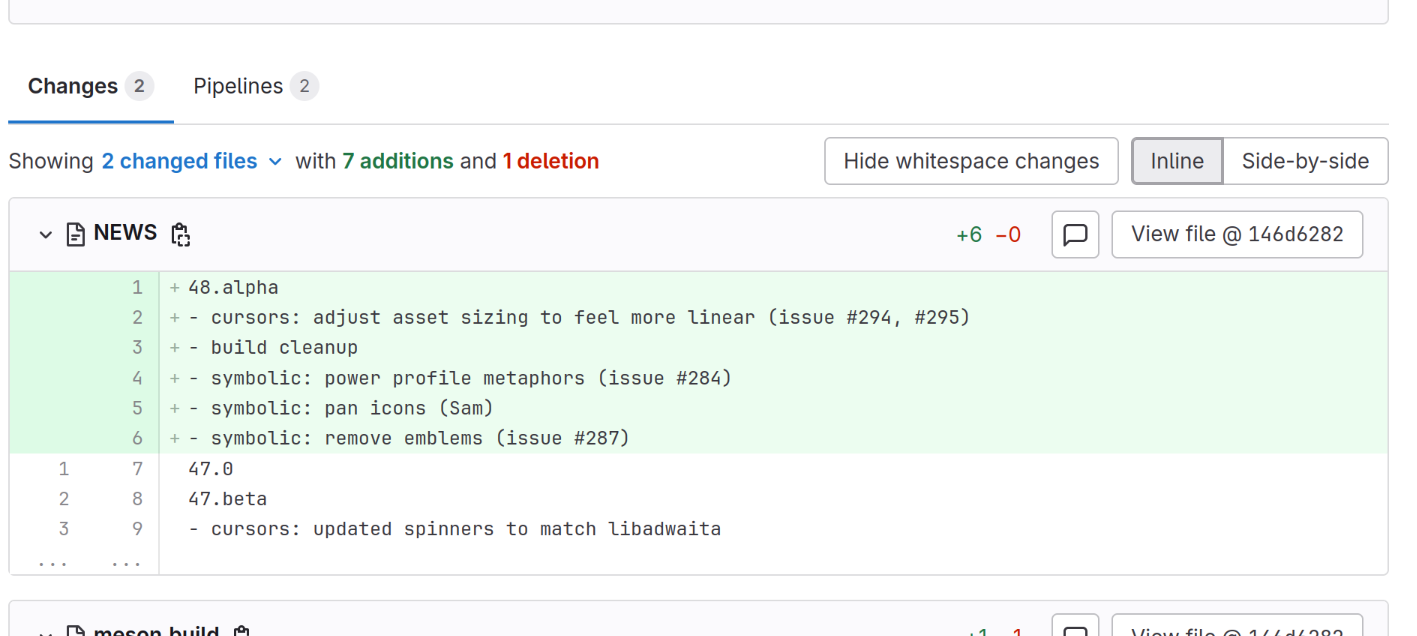The image size is (1417, 636).
Task: Click View file @ 146d6282 for NEWS
Action: pos(1237,234)
